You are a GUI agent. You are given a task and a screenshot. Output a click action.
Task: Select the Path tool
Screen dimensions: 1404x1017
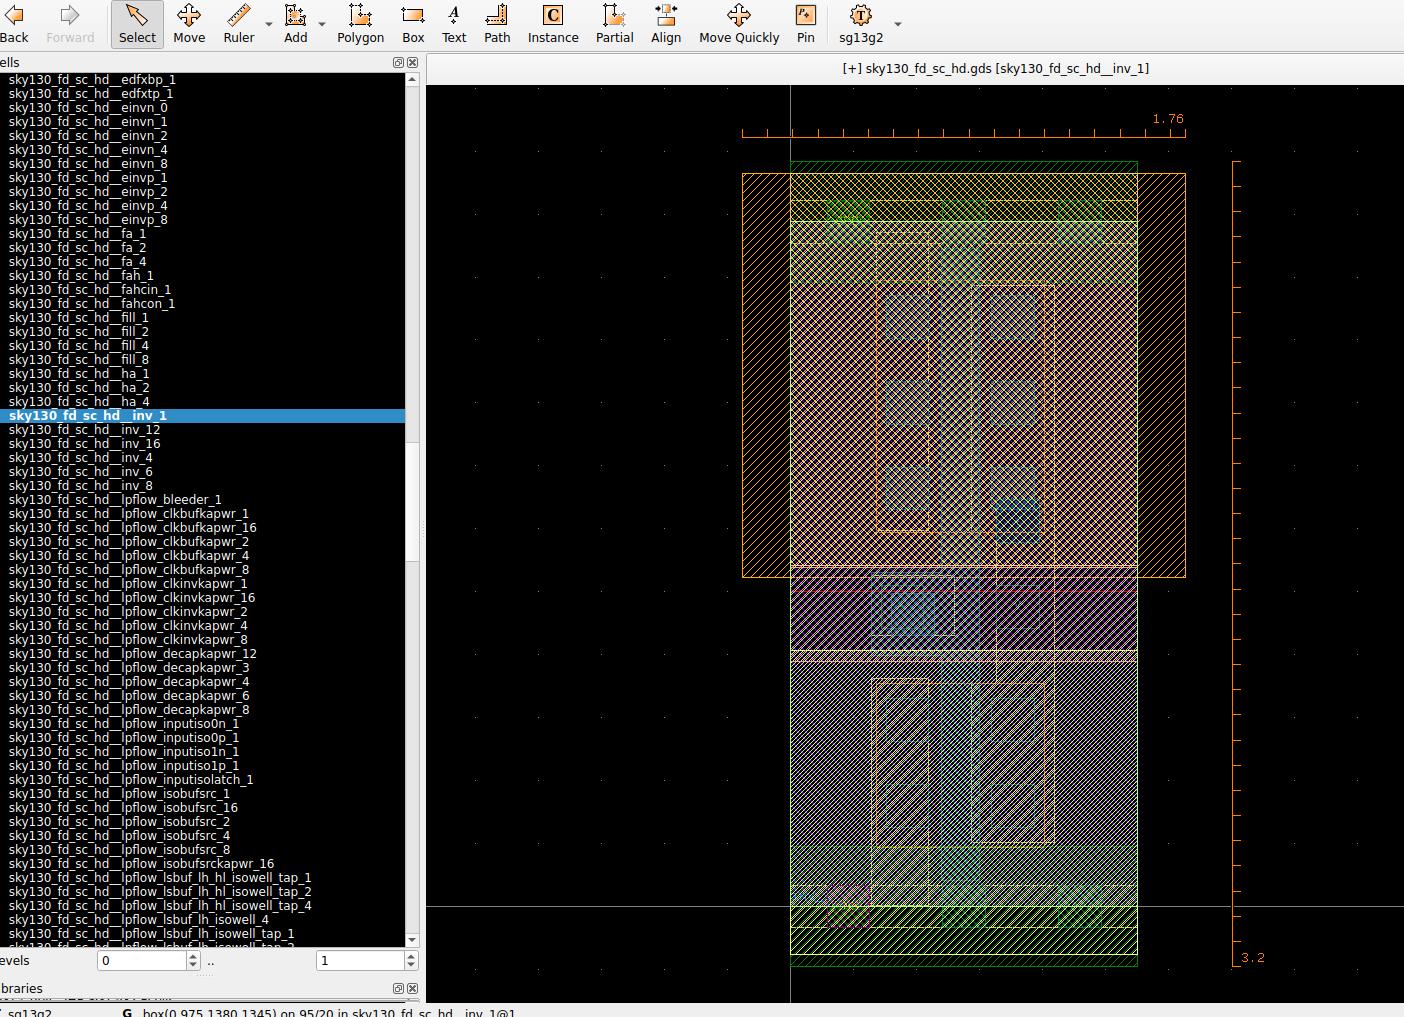(497, 24)
